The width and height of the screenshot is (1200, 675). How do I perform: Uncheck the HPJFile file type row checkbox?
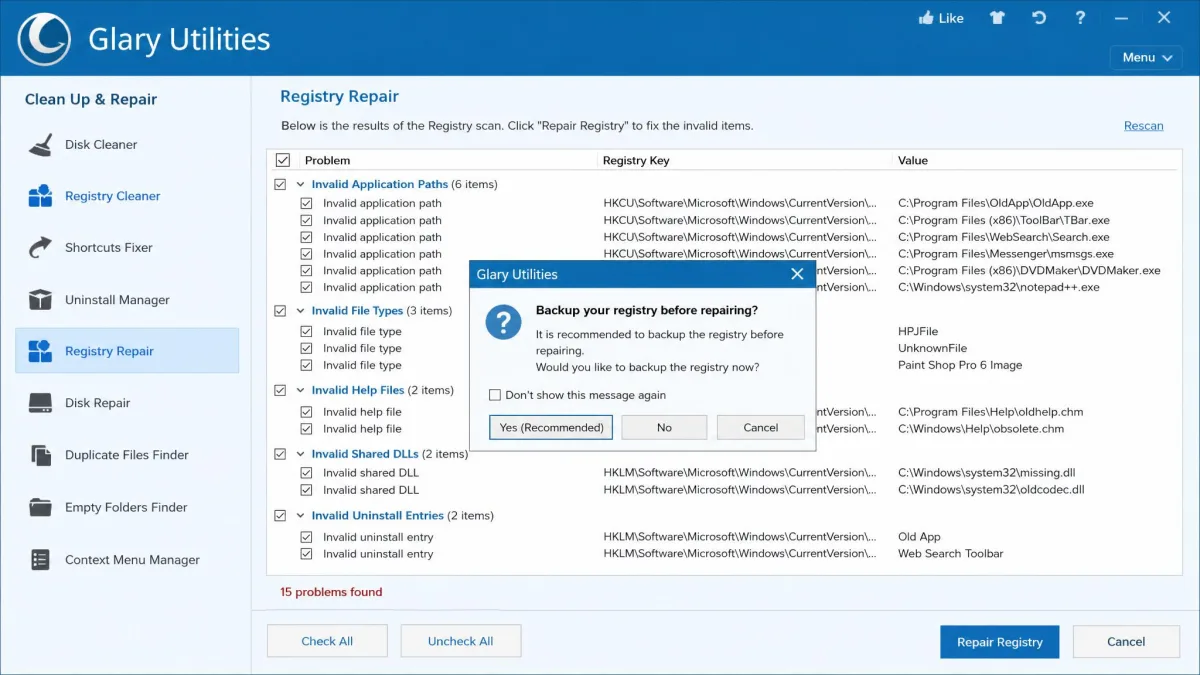(x=307, y=331)
